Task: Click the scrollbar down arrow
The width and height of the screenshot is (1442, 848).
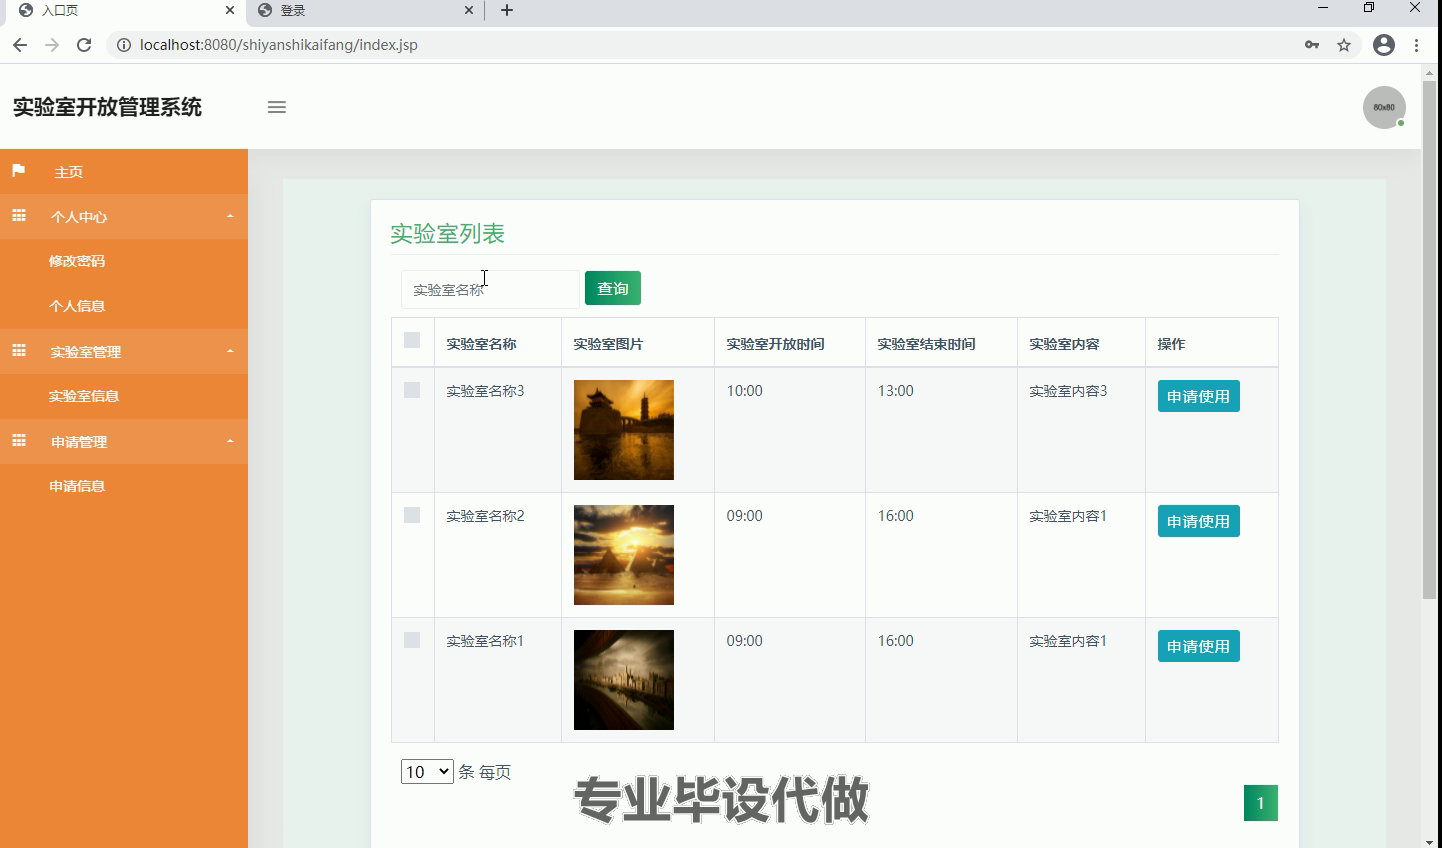Action: coord(1429,841)
